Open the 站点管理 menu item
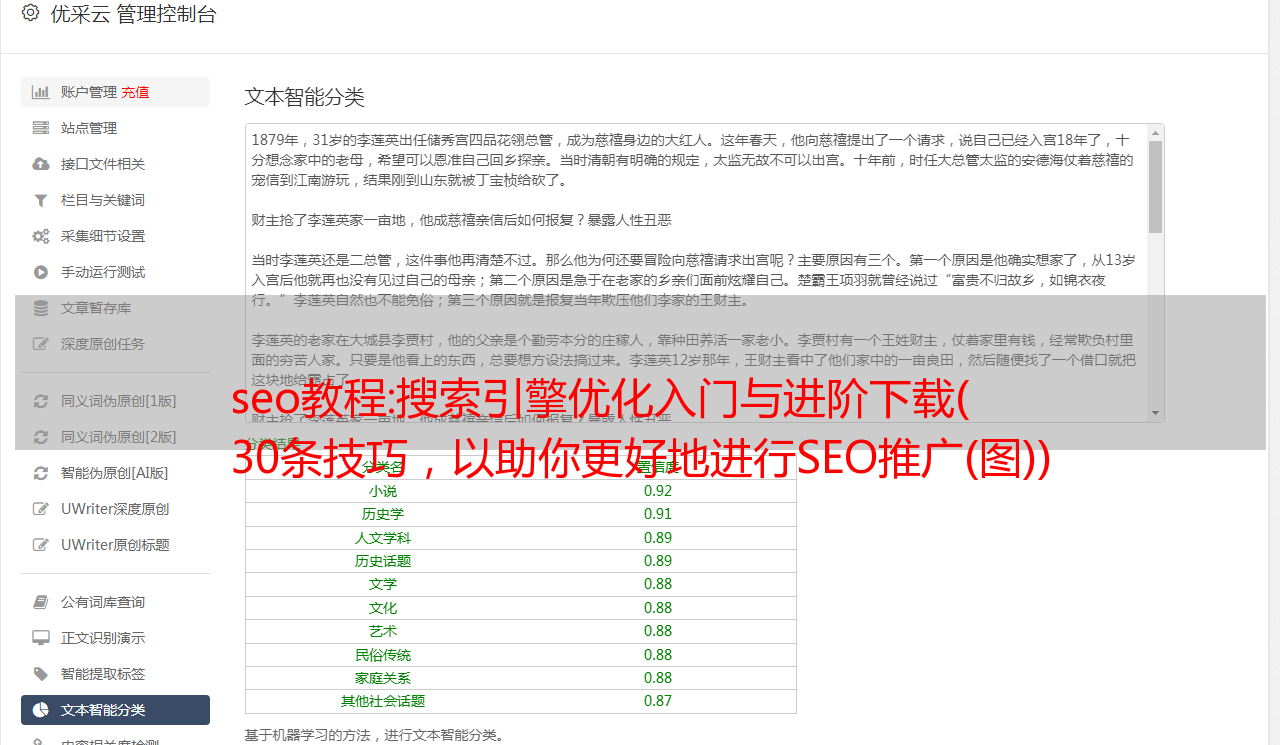This screenshot has height=745, width=1280. [115, 128]
